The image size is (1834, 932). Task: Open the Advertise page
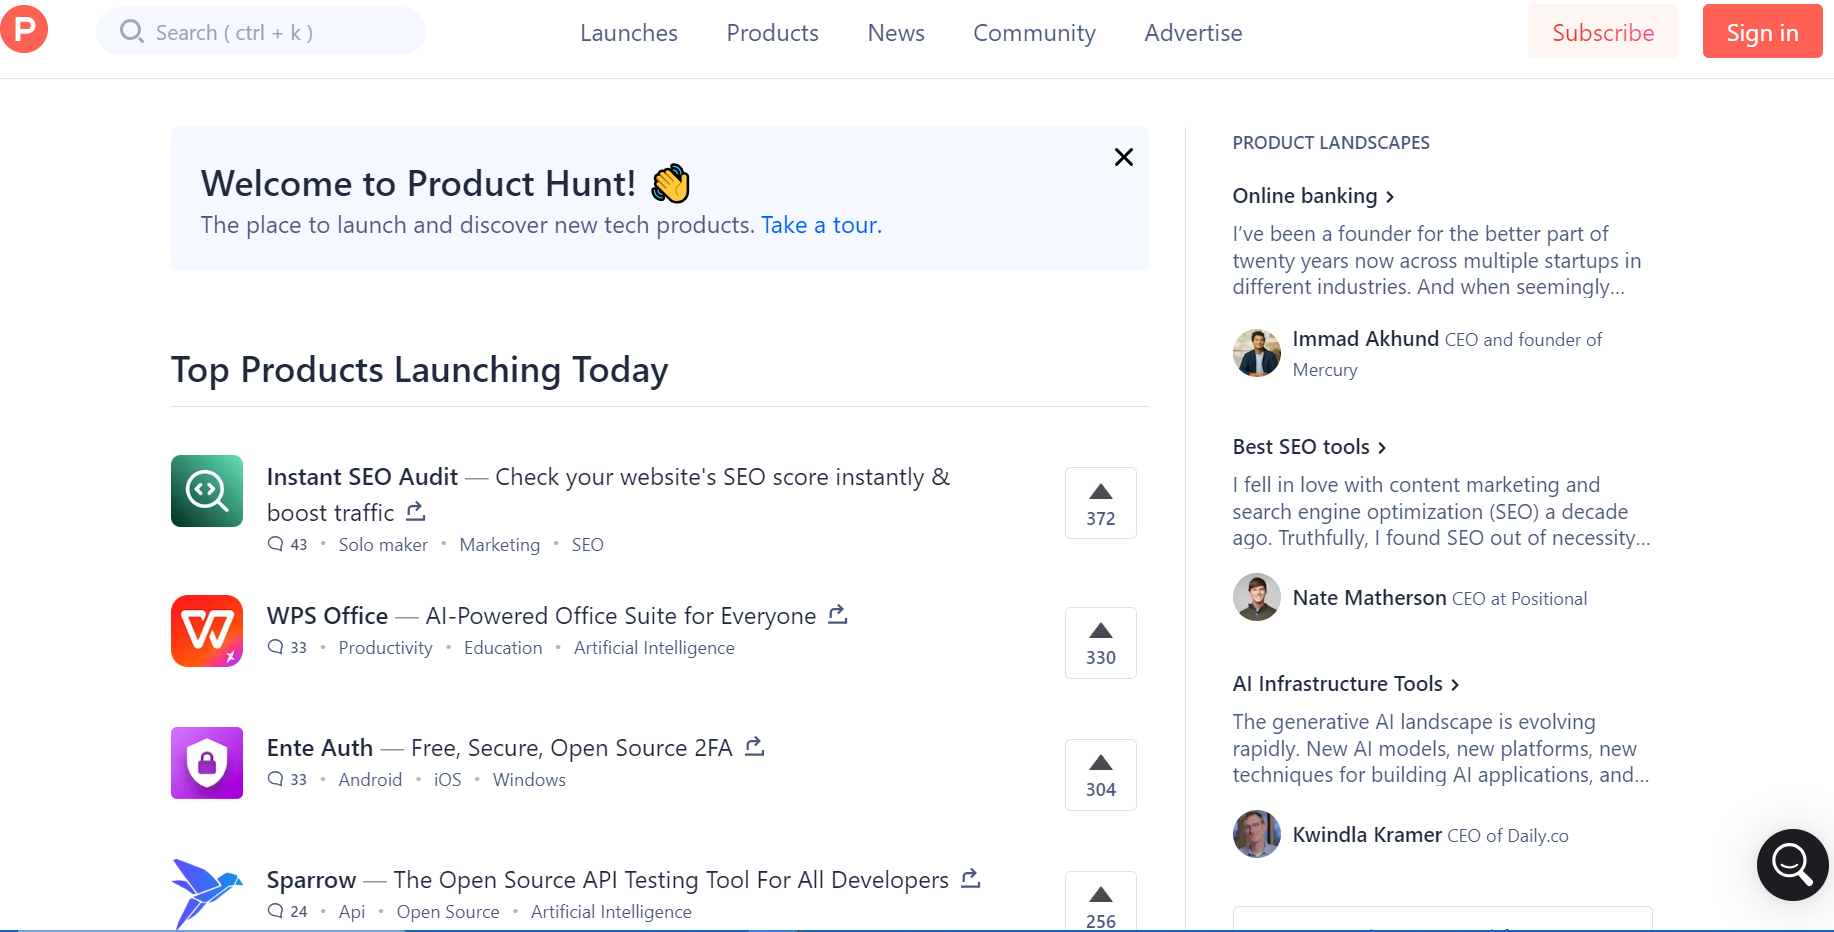(1193, 33)
